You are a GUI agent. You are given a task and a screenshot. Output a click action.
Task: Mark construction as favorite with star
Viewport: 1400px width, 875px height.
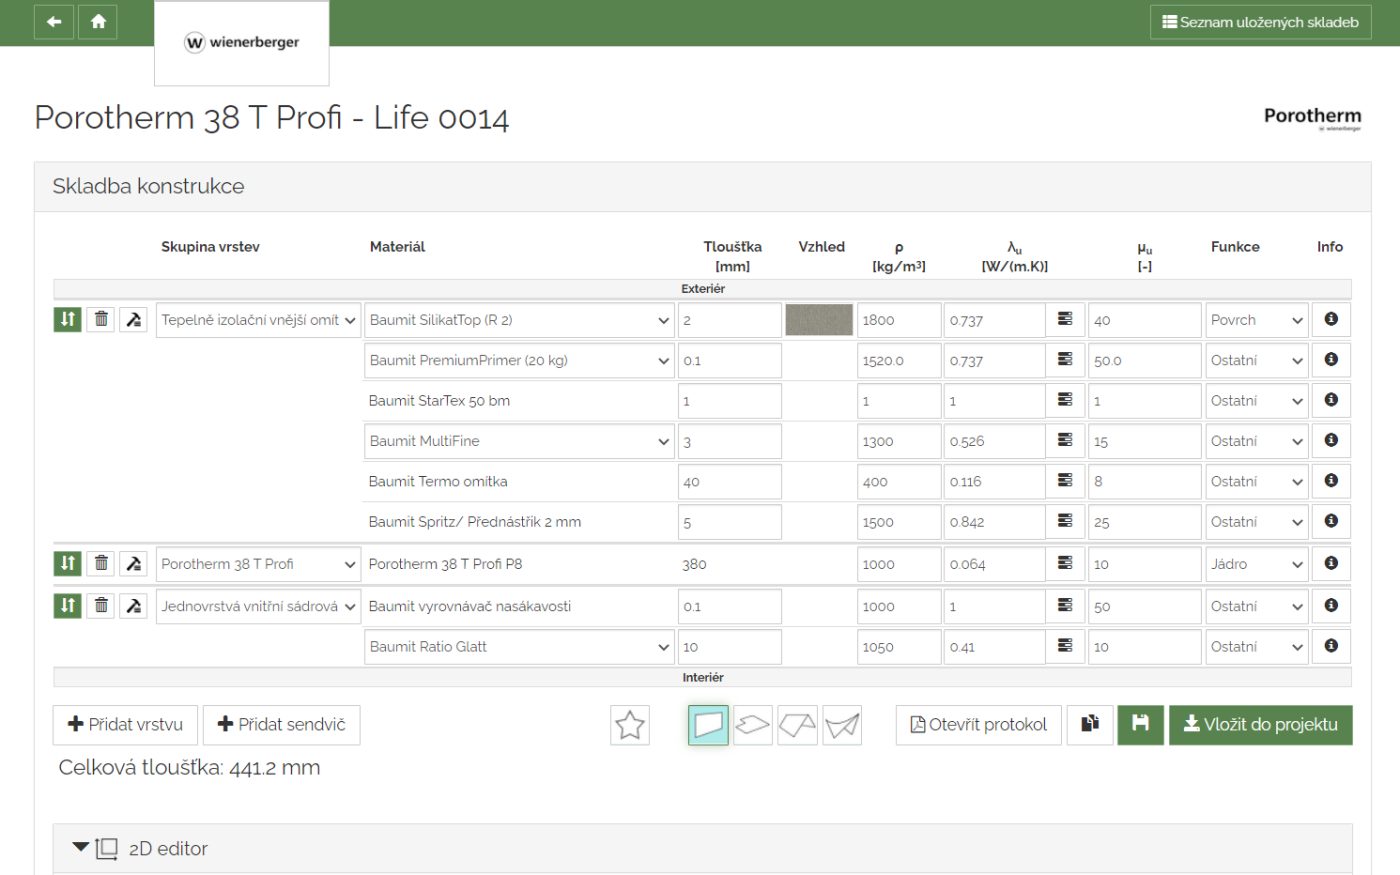tap(629, 725)
